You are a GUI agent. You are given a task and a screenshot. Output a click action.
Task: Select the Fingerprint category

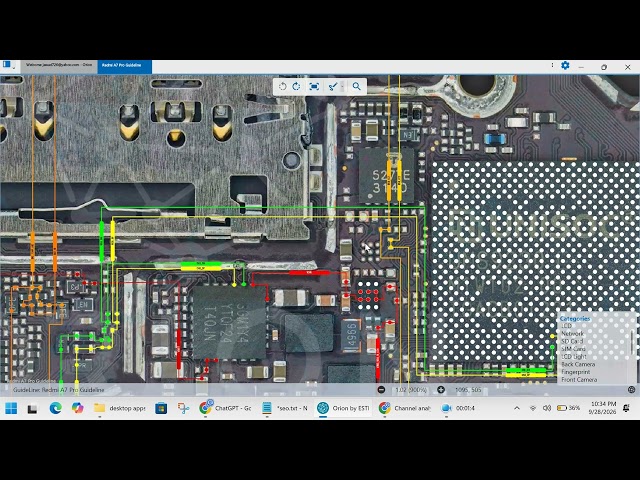(576, 372)
